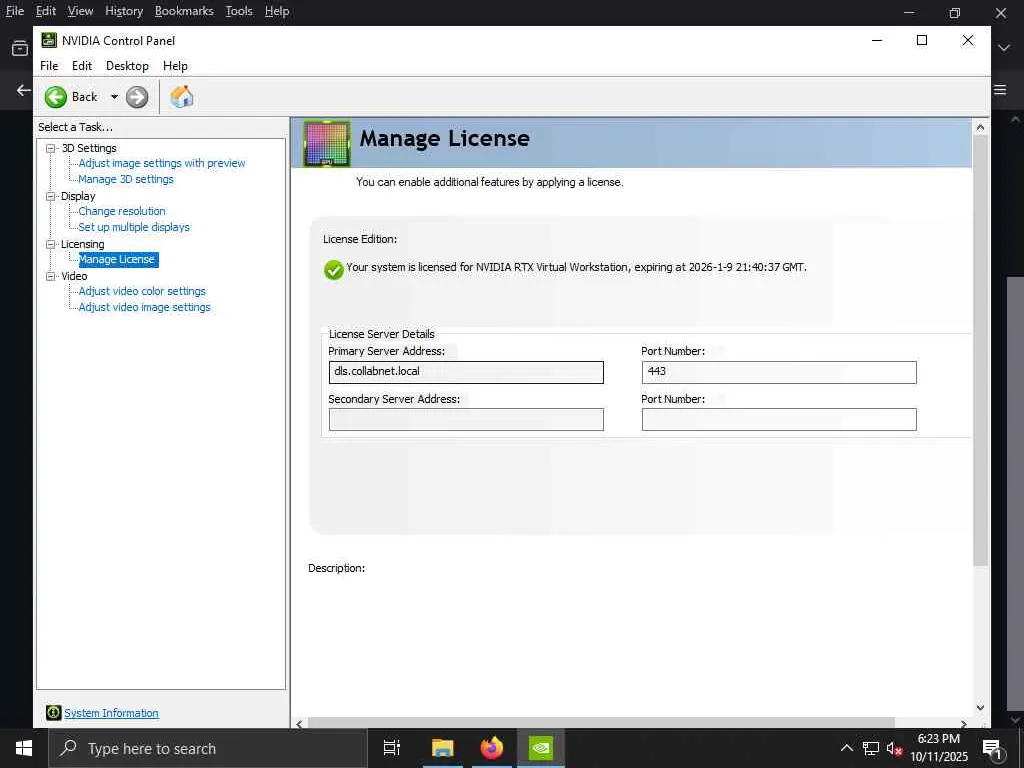Click the vertical scrollbar up arrow
This screenshot has height=768, width=1024.
point(980,127)
